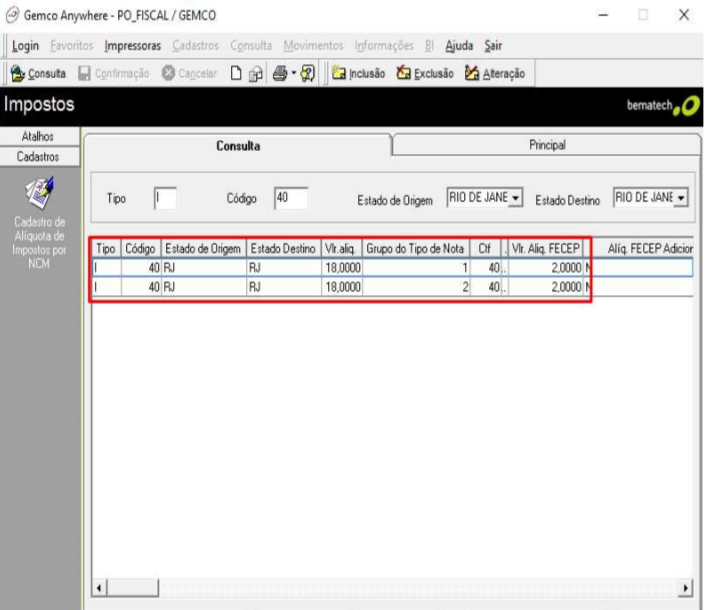
Task: Open the Cadastros menu in the menu bar
Action: coord(196,45)
